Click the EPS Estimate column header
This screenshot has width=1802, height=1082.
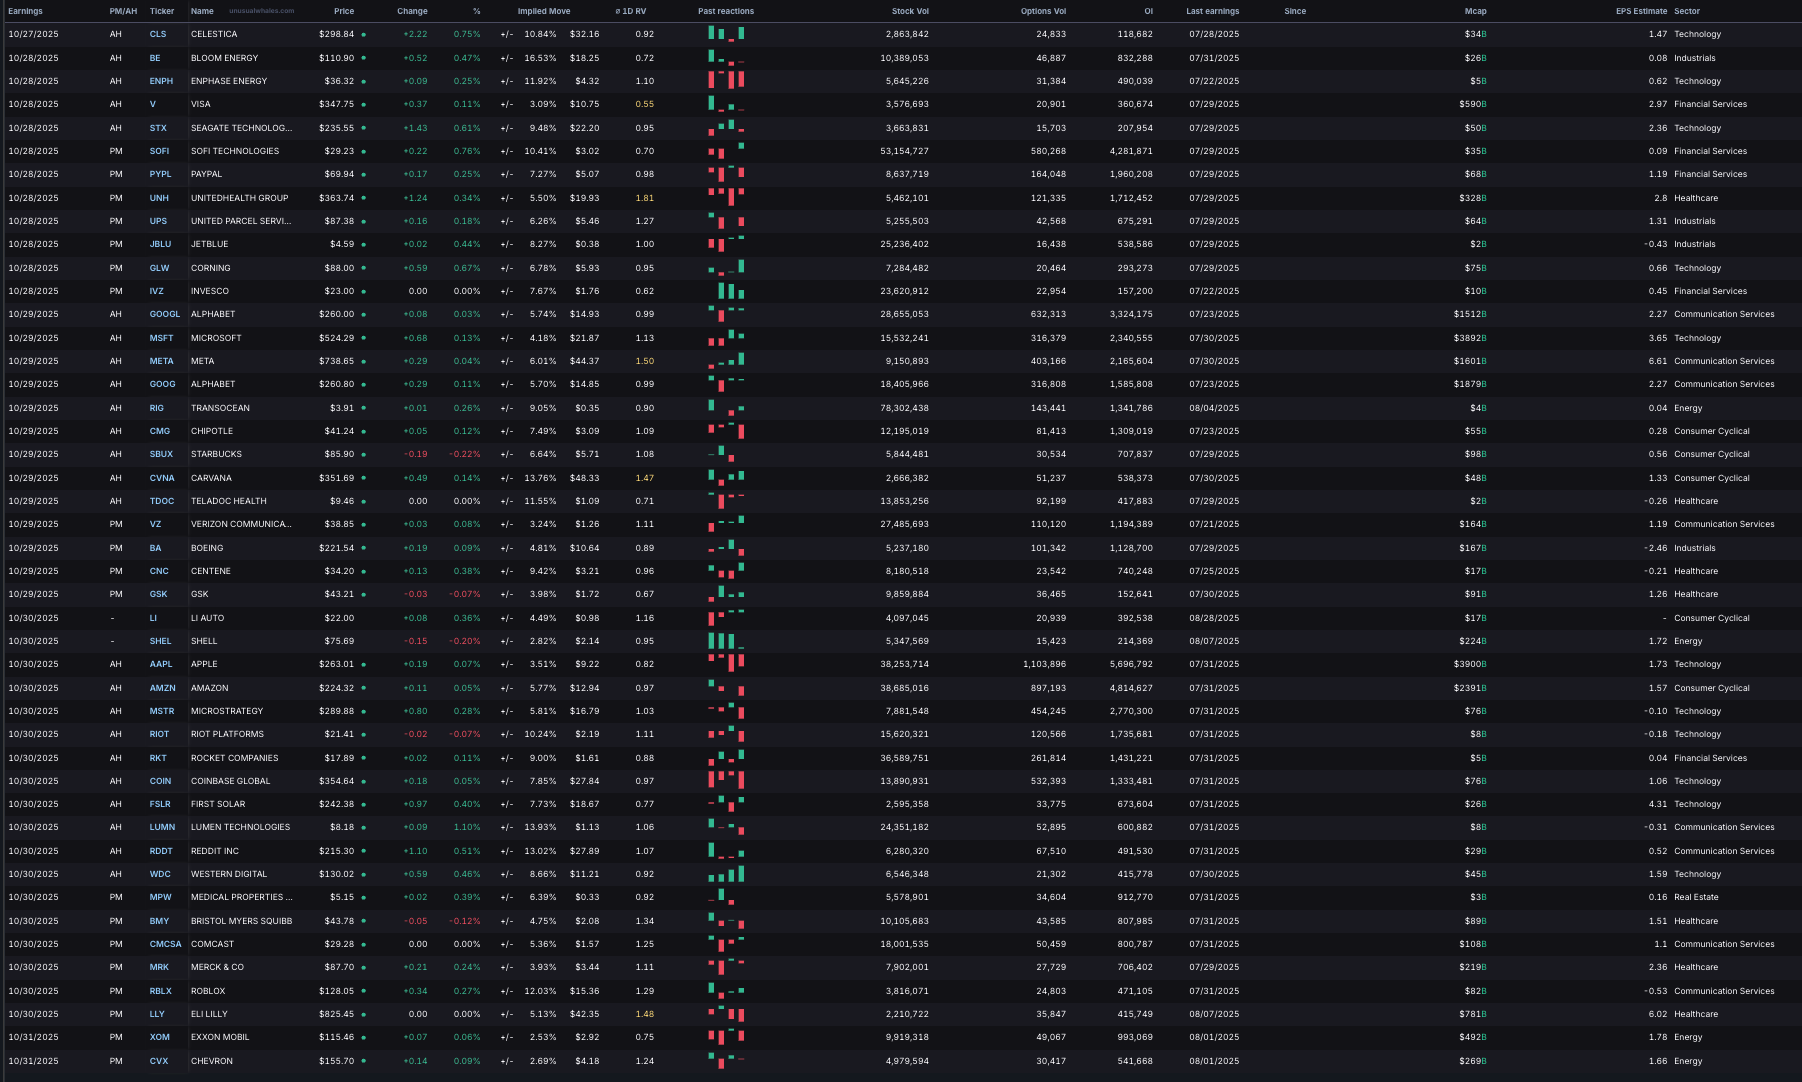point(1641,11)
